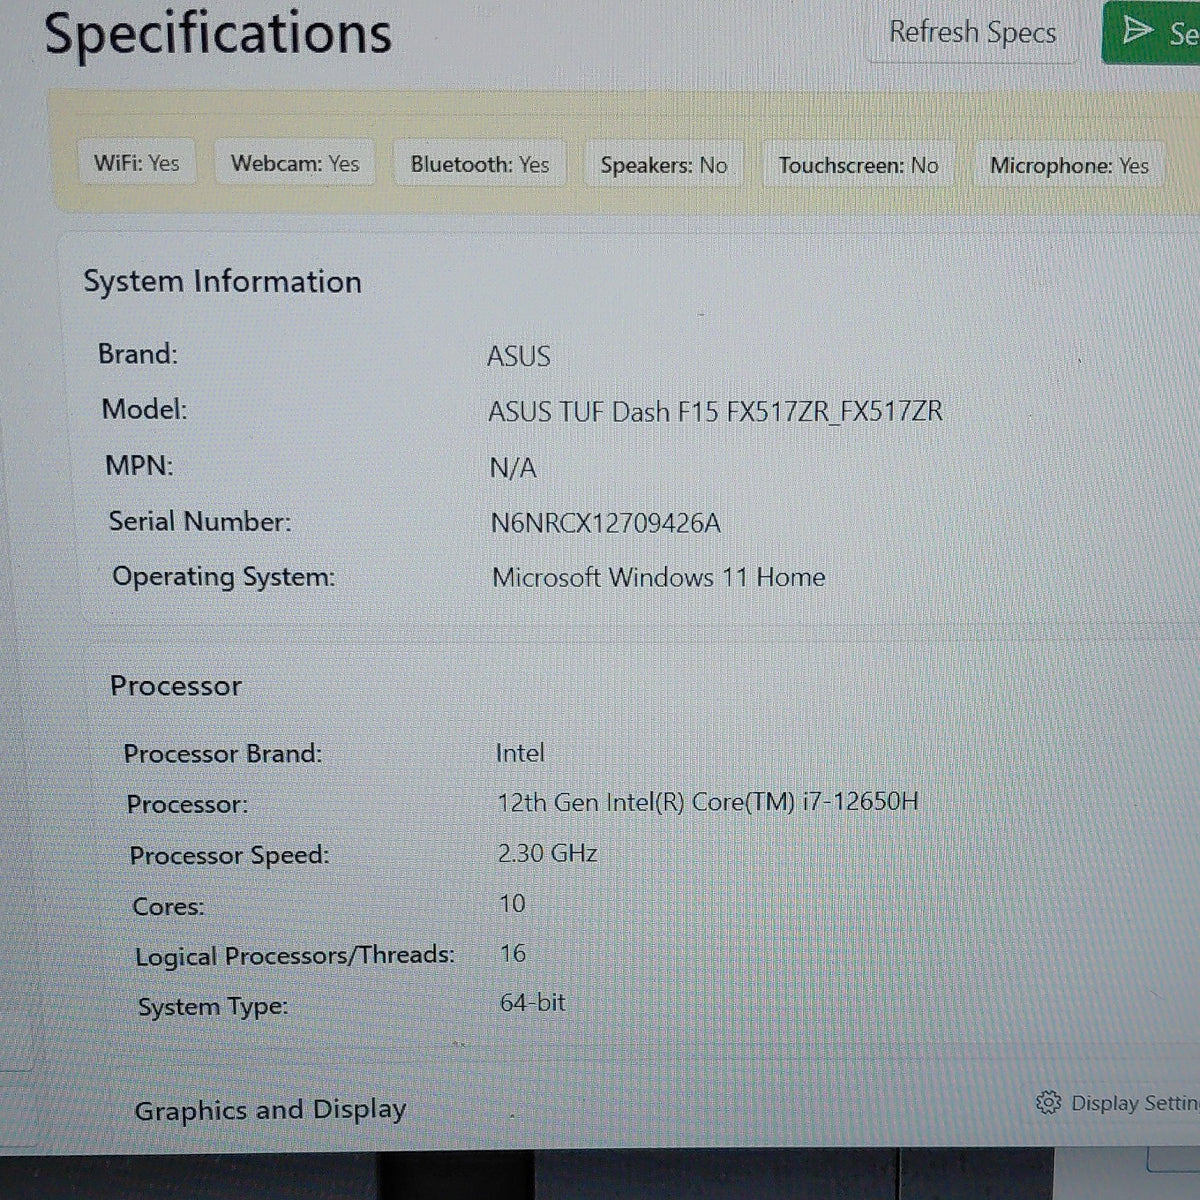Click the System Type: label
This screenshot has width=1200, height=1200.
point(213,1006)
